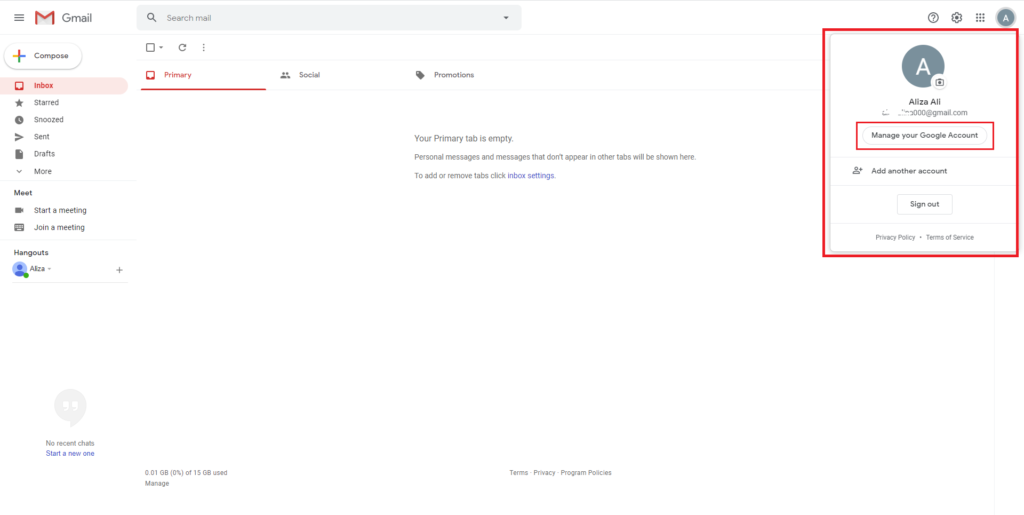Click Manage your Google Account button
1024x515 pixels.
click(924, 135)
